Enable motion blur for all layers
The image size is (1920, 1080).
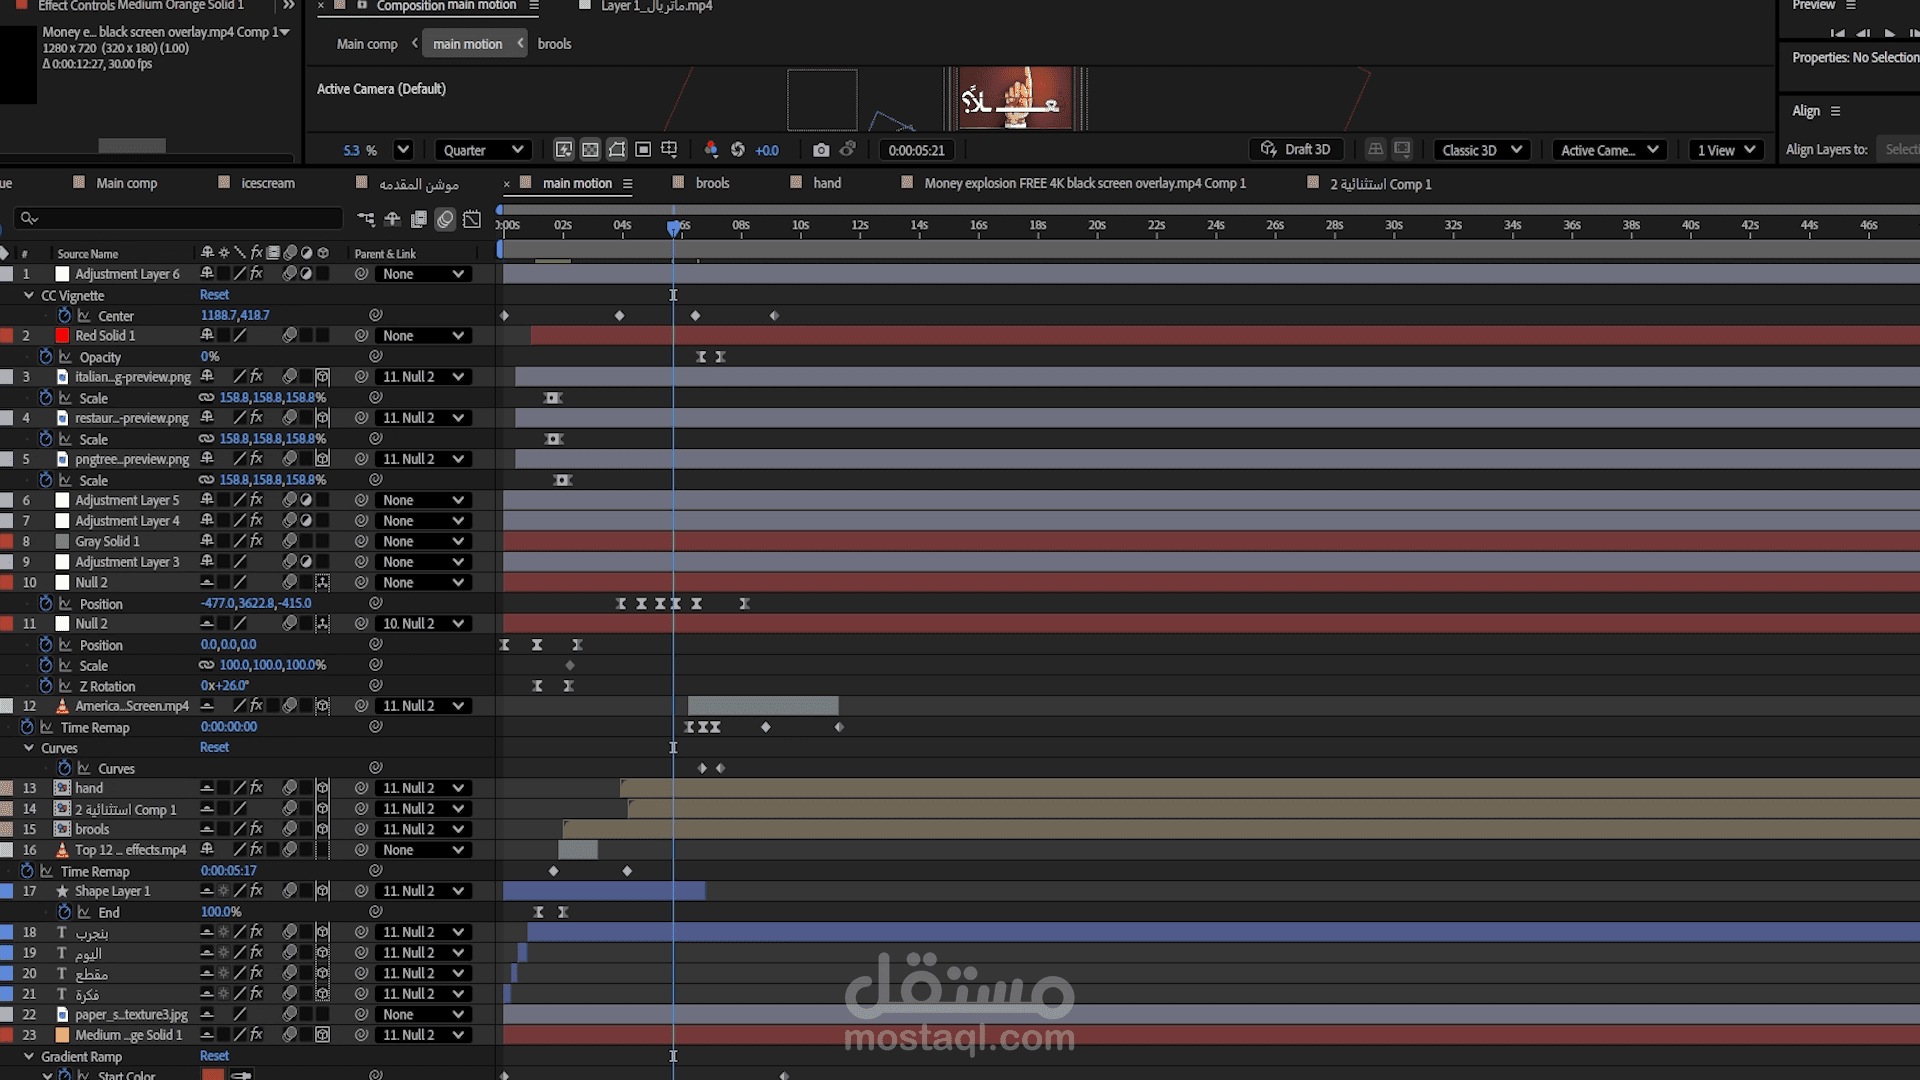pos(445,219)
